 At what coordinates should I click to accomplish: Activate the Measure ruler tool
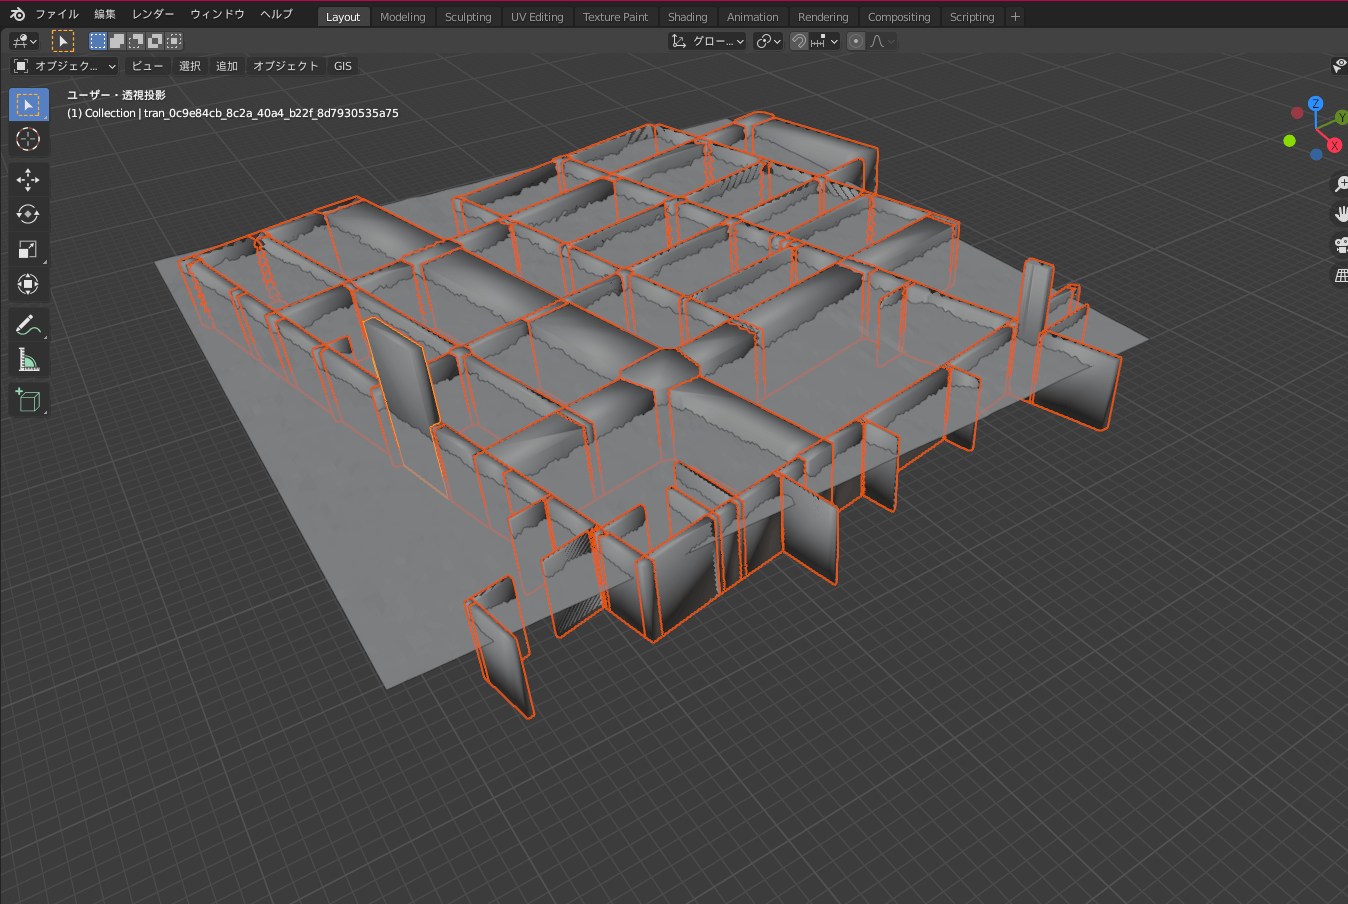click(28, 360)
